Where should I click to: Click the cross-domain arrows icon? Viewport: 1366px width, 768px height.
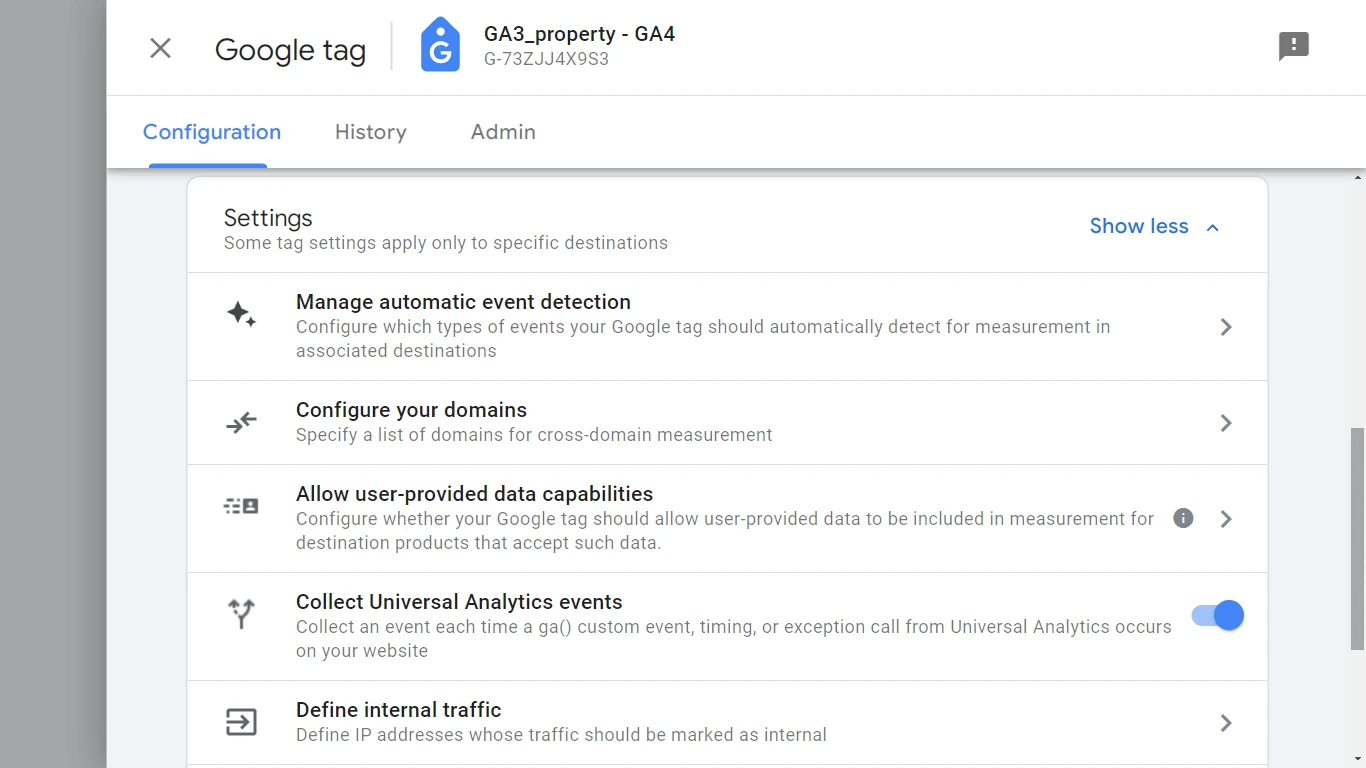click(241, 423)
